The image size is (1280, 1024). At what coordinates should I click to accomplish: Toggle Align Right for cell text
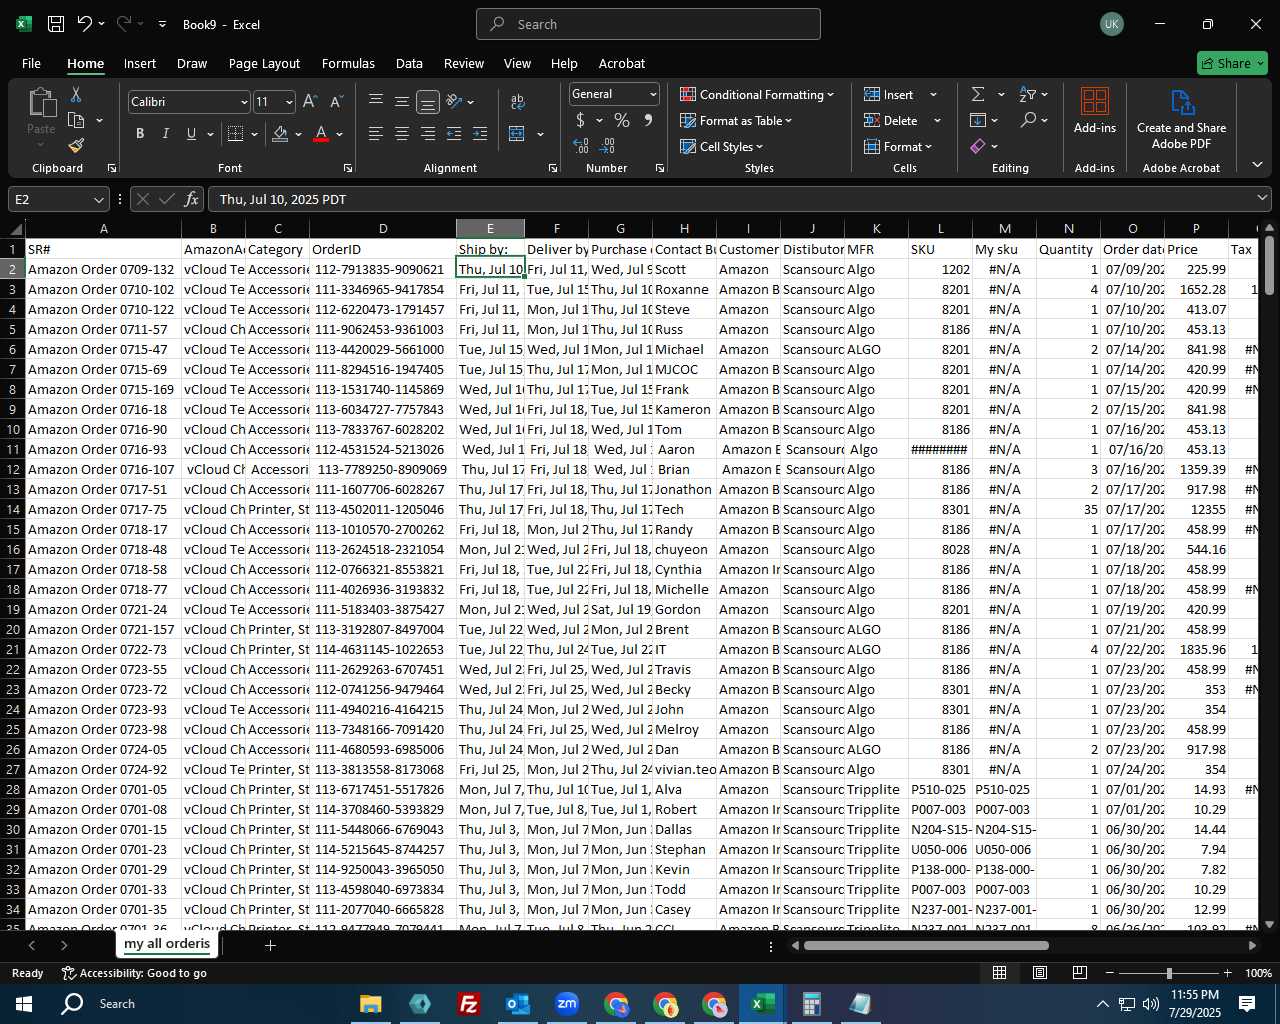[428, 134]
